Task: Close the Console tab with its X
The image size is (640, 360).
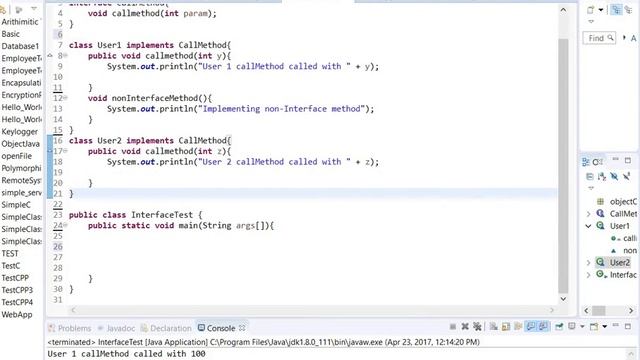Action: (242, 328)
